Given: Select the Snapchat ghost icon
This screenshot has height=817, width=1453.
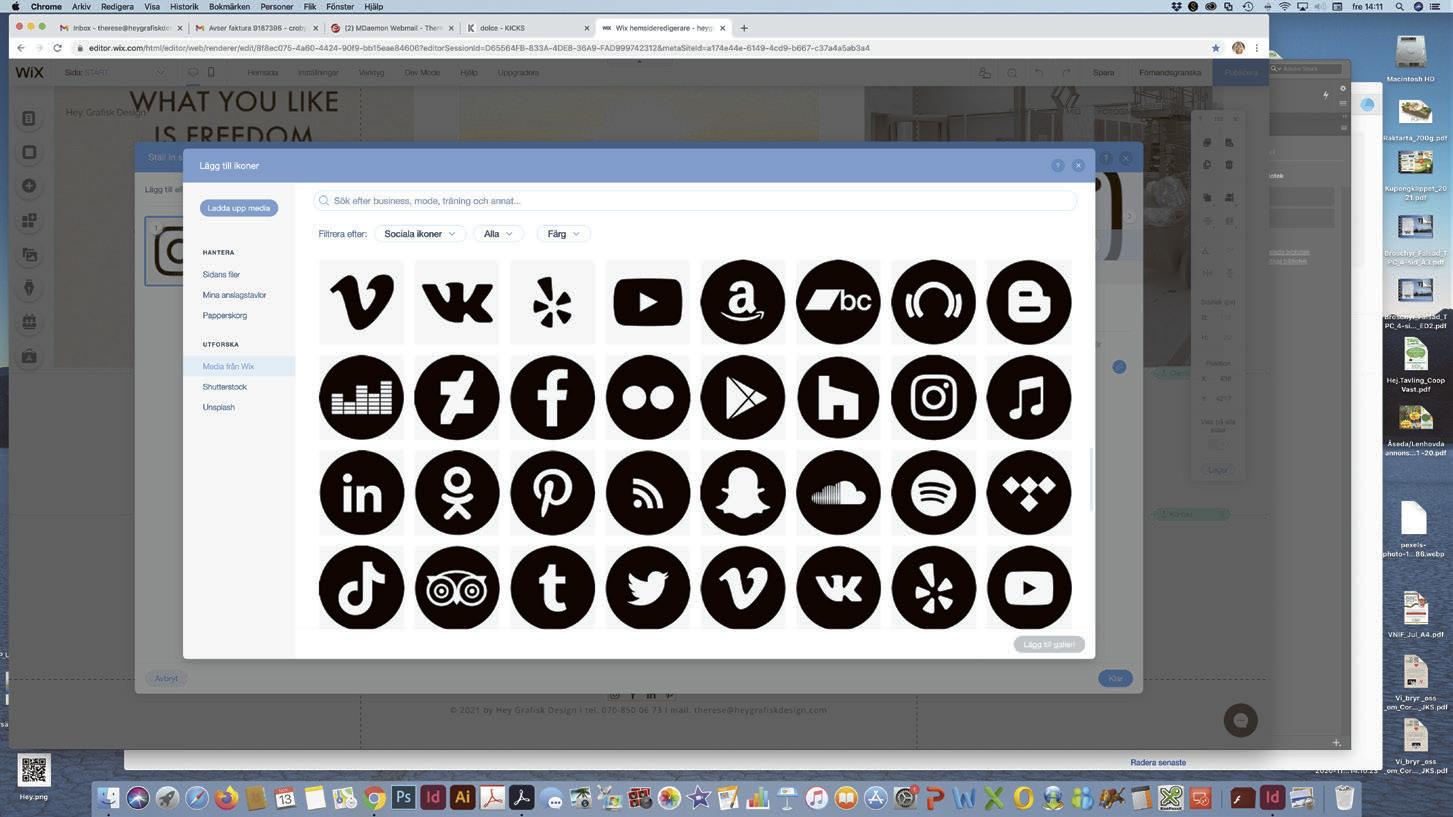Looking at the screenshot, I should click(x=743, y=493).
